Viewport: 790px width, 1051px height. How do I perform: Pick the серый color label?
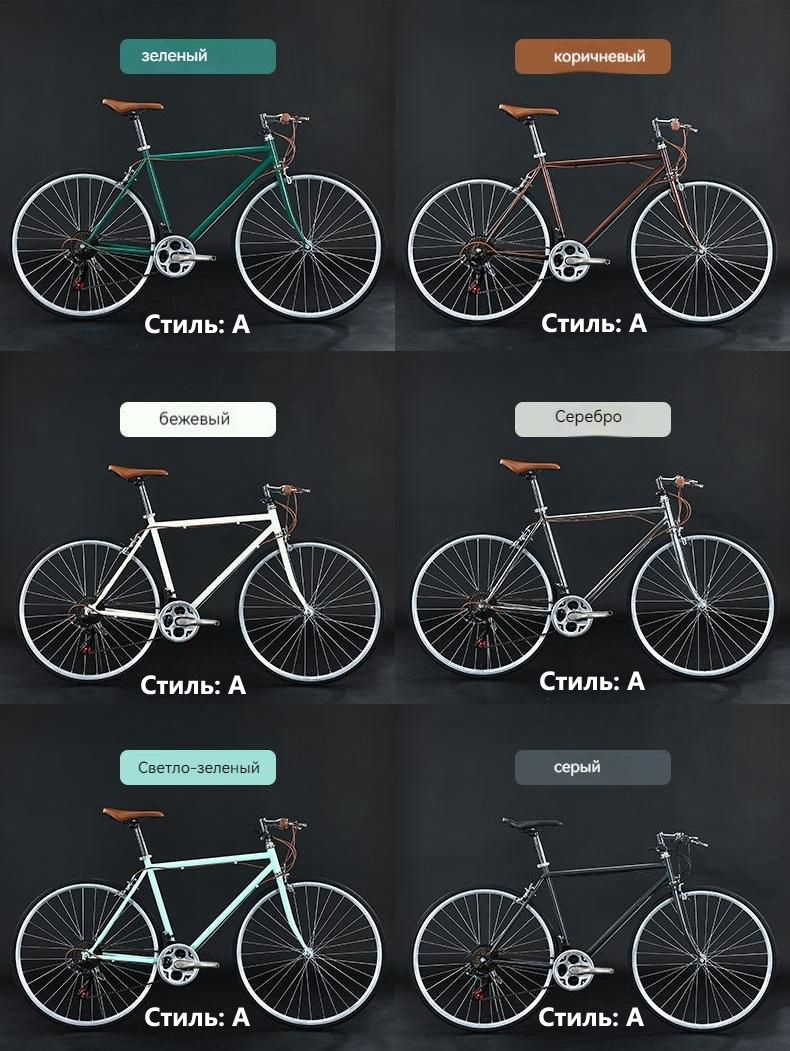tap(592, 767)
